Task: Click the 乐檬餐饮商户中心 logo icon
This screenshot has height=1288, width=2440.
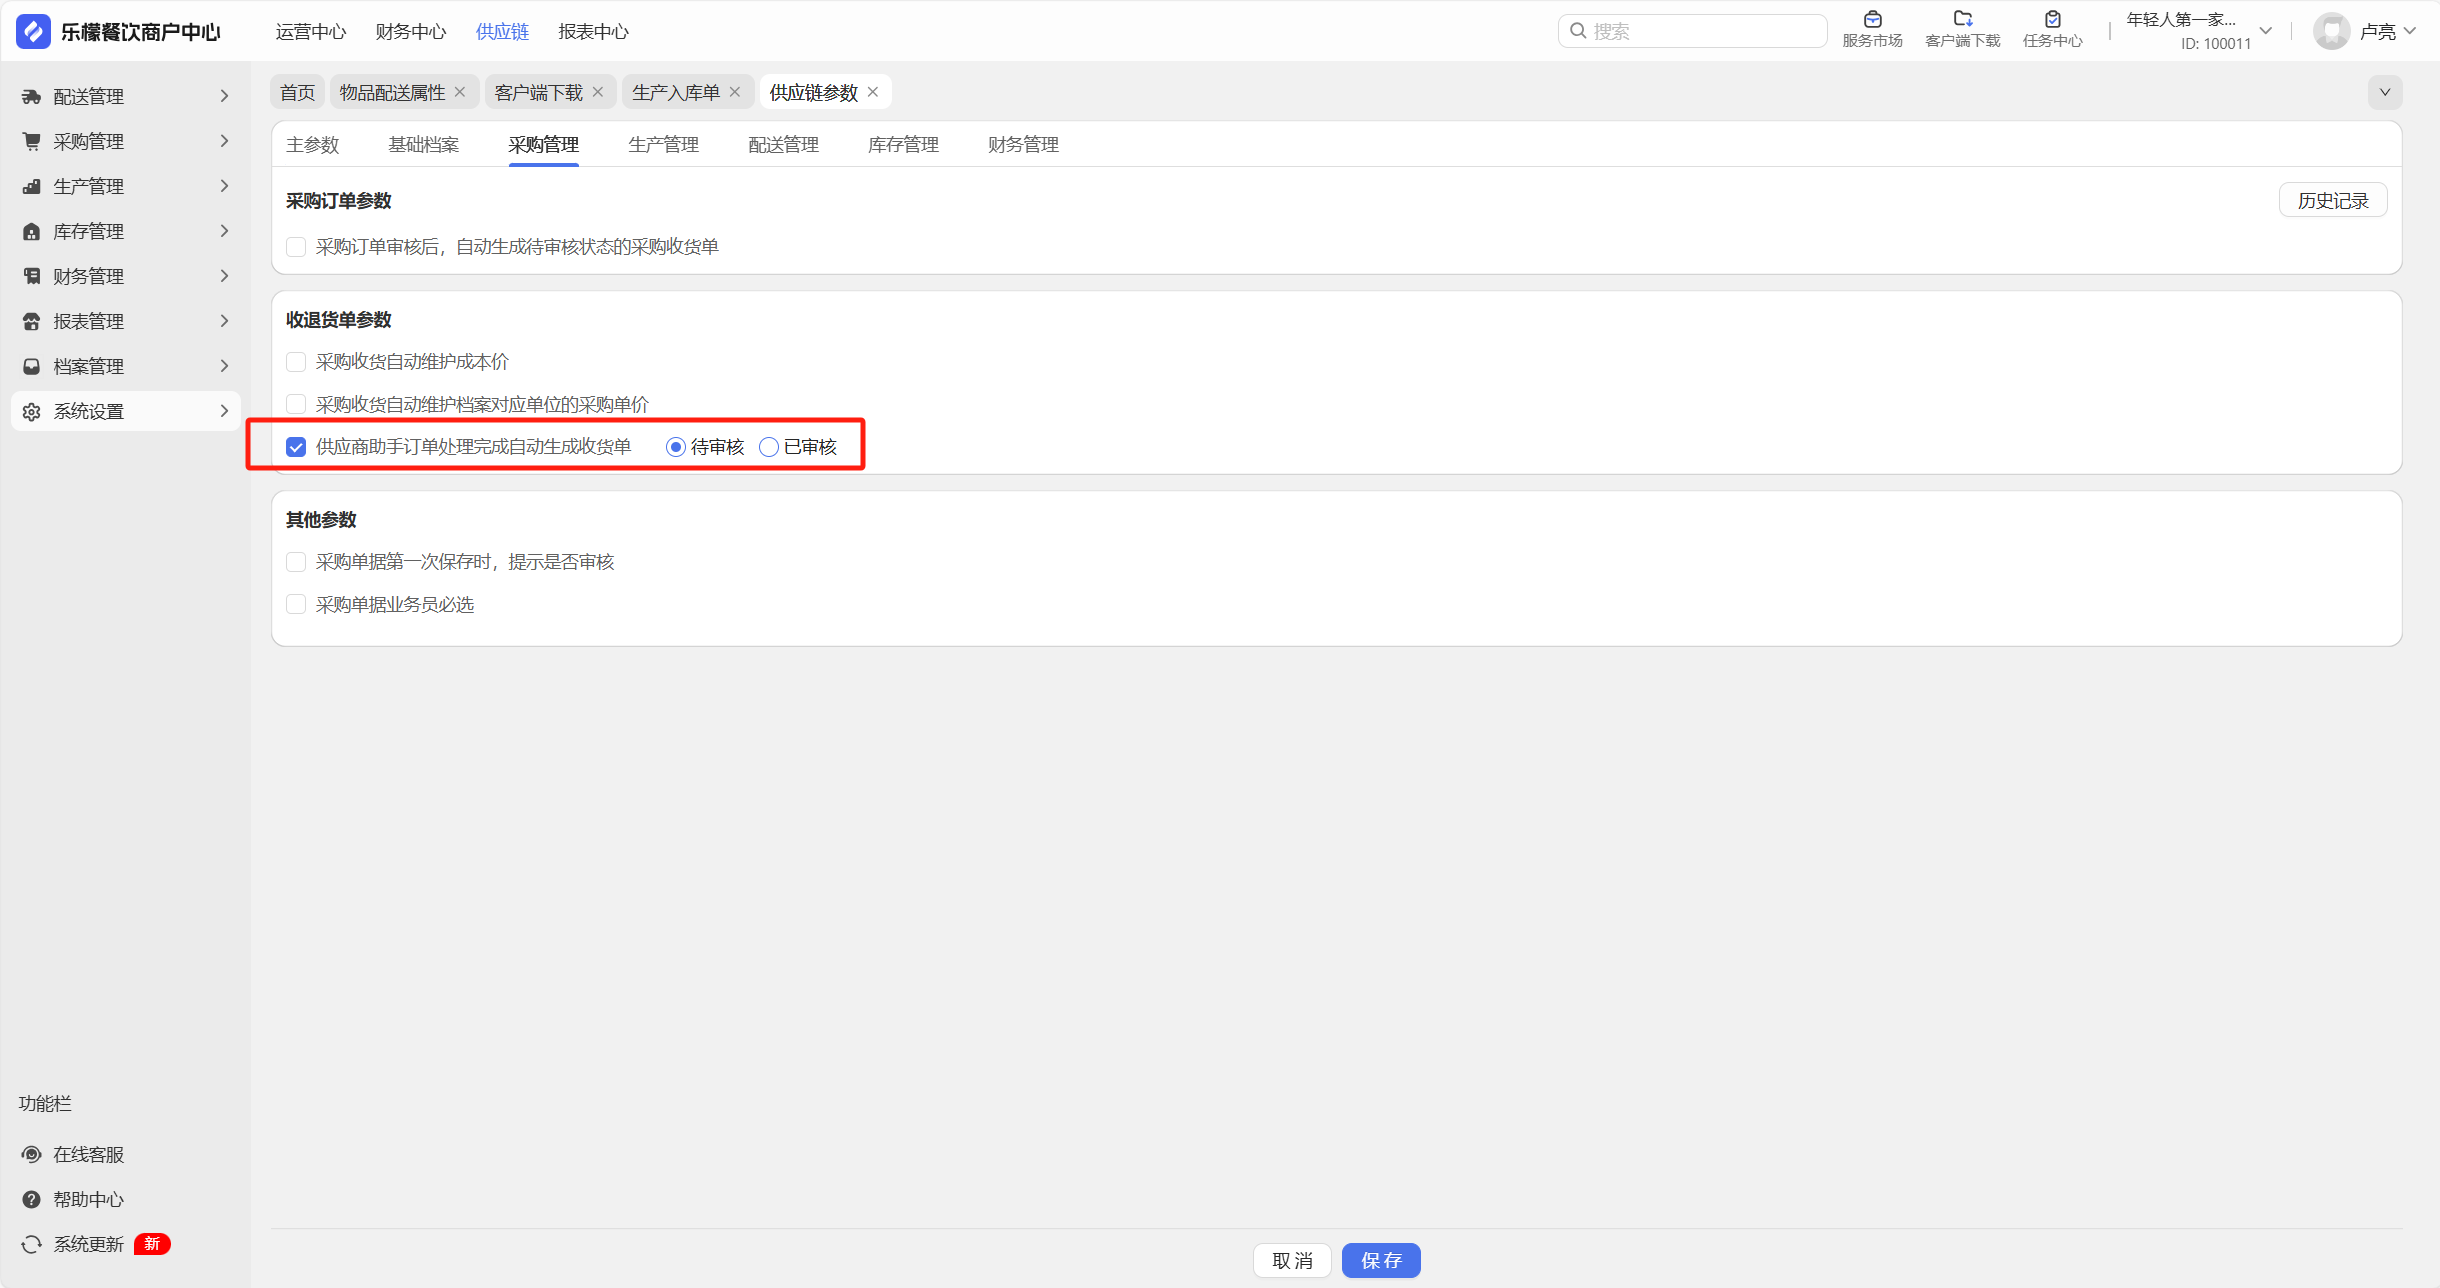Action: click(33, 31)
